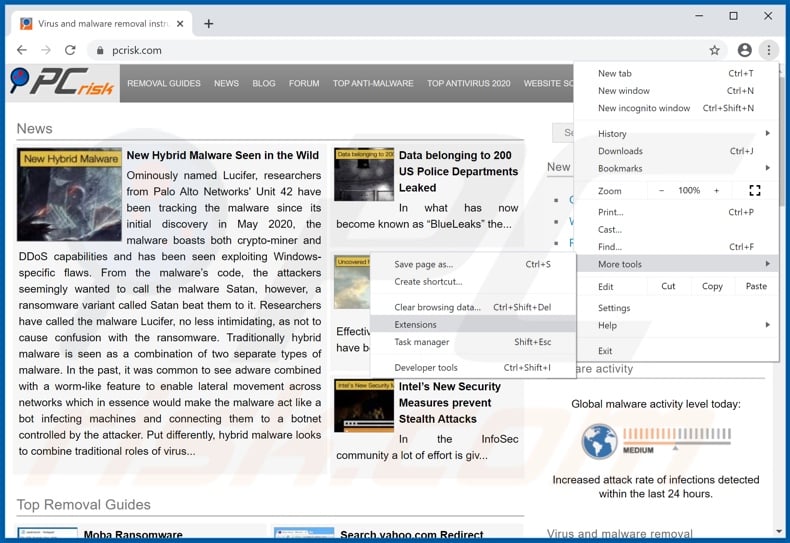Open Intel's New Security Measures headline

coord(450,403)
